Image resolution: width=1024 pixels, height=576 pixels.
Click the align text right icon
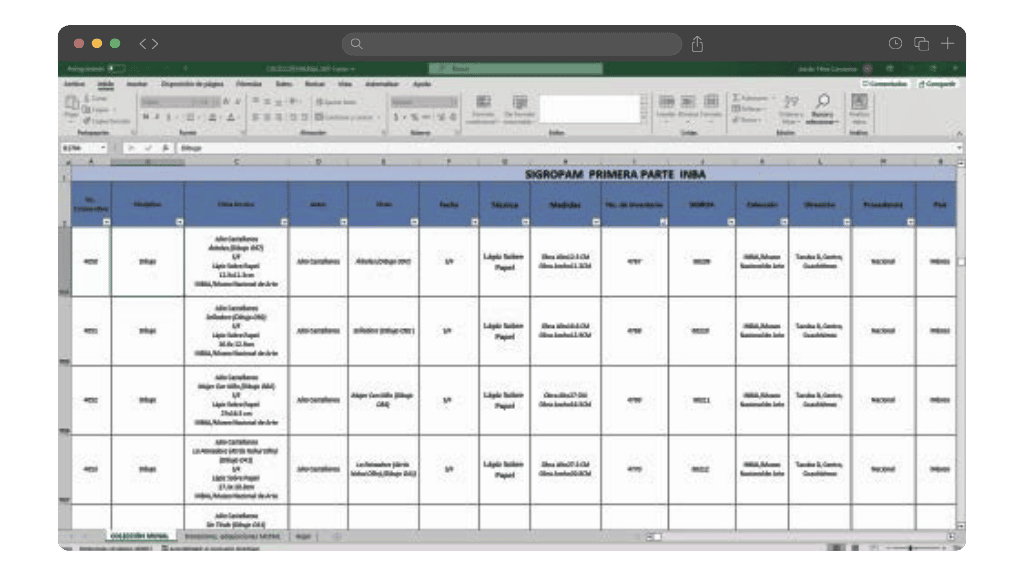click(x=280, y=118)
